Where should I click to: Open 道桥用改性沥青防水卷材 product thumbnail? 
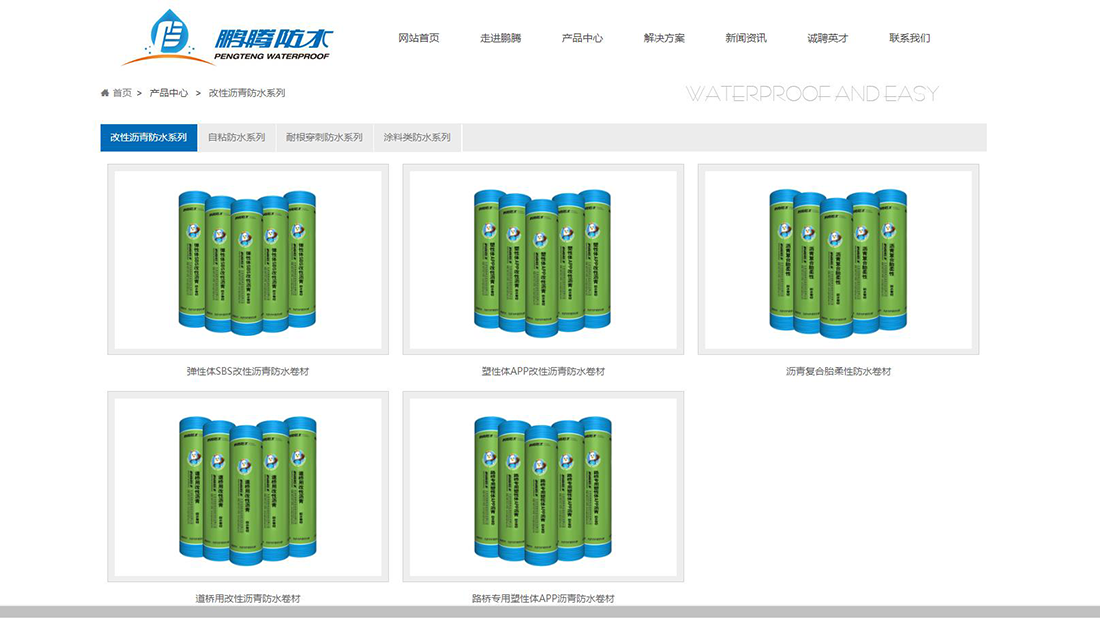[248, 486]
